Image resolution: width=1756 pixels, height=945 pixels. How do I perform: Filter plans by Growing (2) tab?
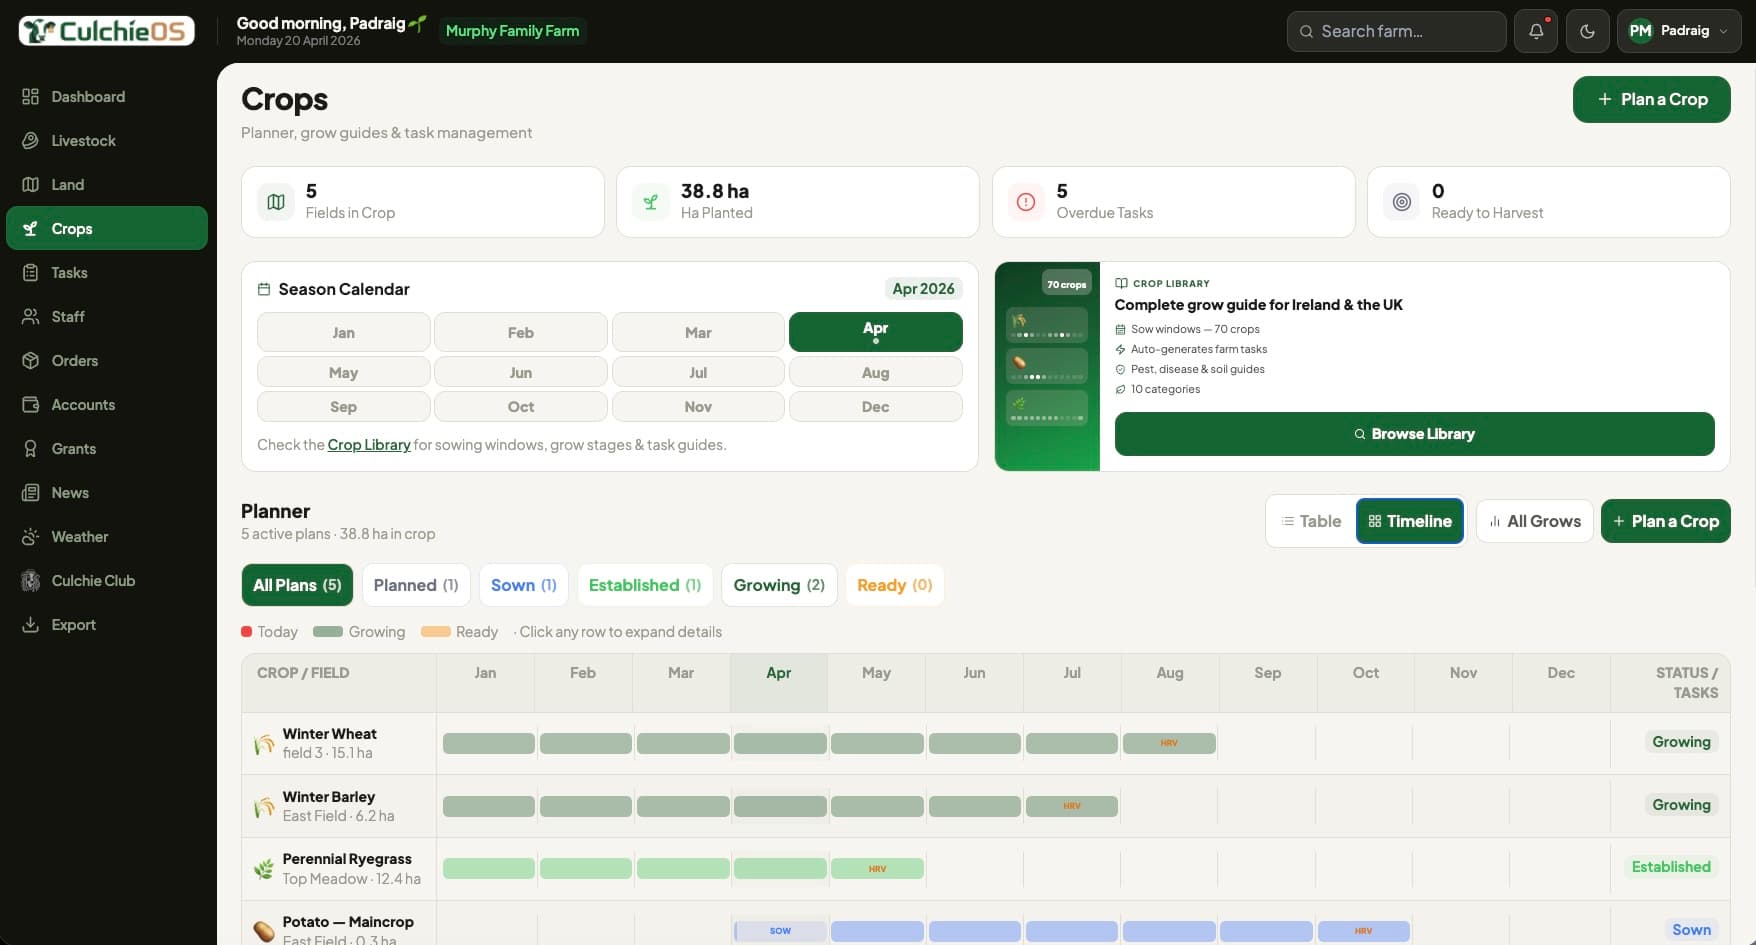coord(779,585)
